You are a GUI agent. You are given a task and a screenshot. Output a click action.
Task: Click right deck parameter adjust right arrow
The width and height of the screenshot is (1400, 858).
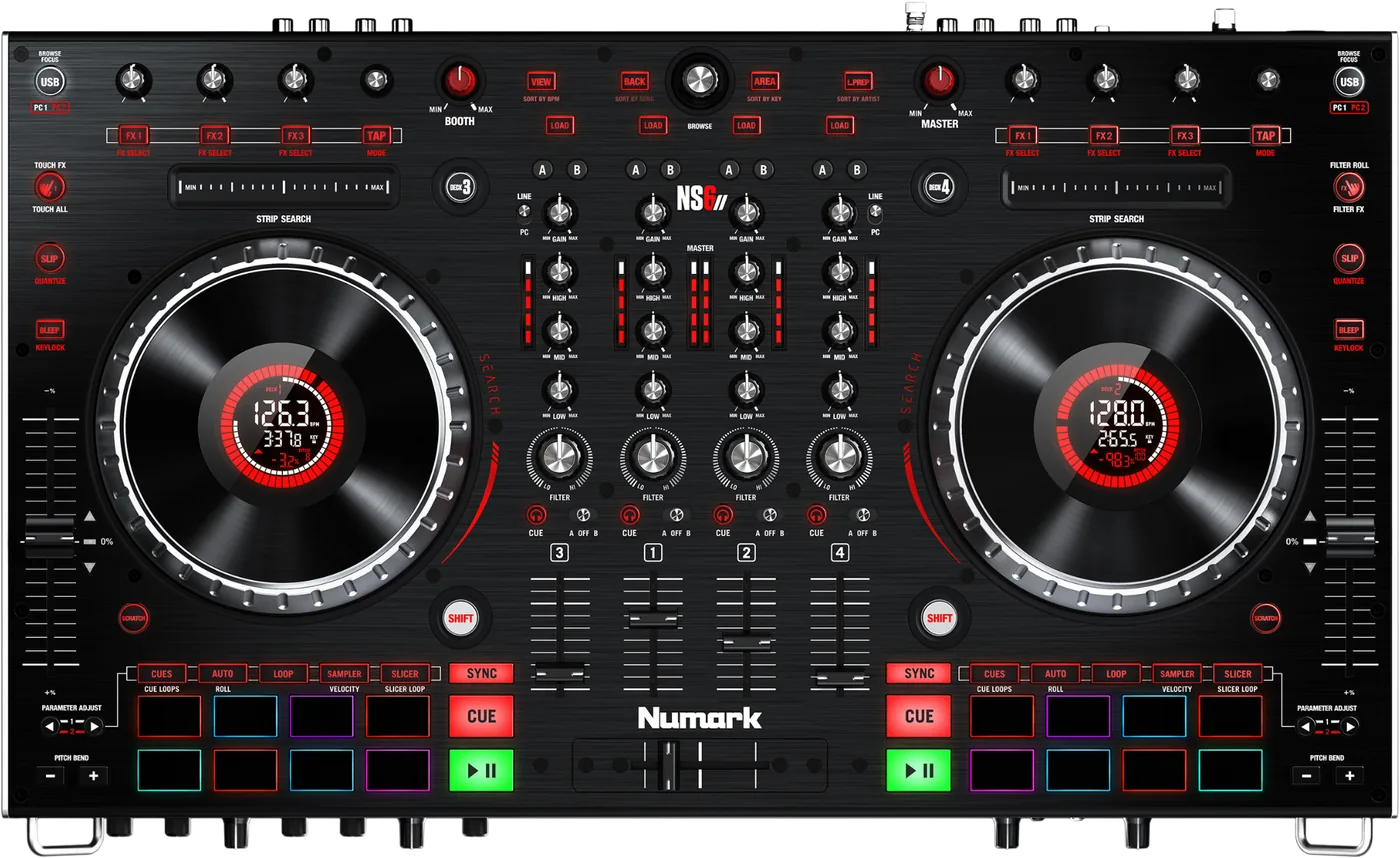pyautogui.click(x=1350, y=727)
